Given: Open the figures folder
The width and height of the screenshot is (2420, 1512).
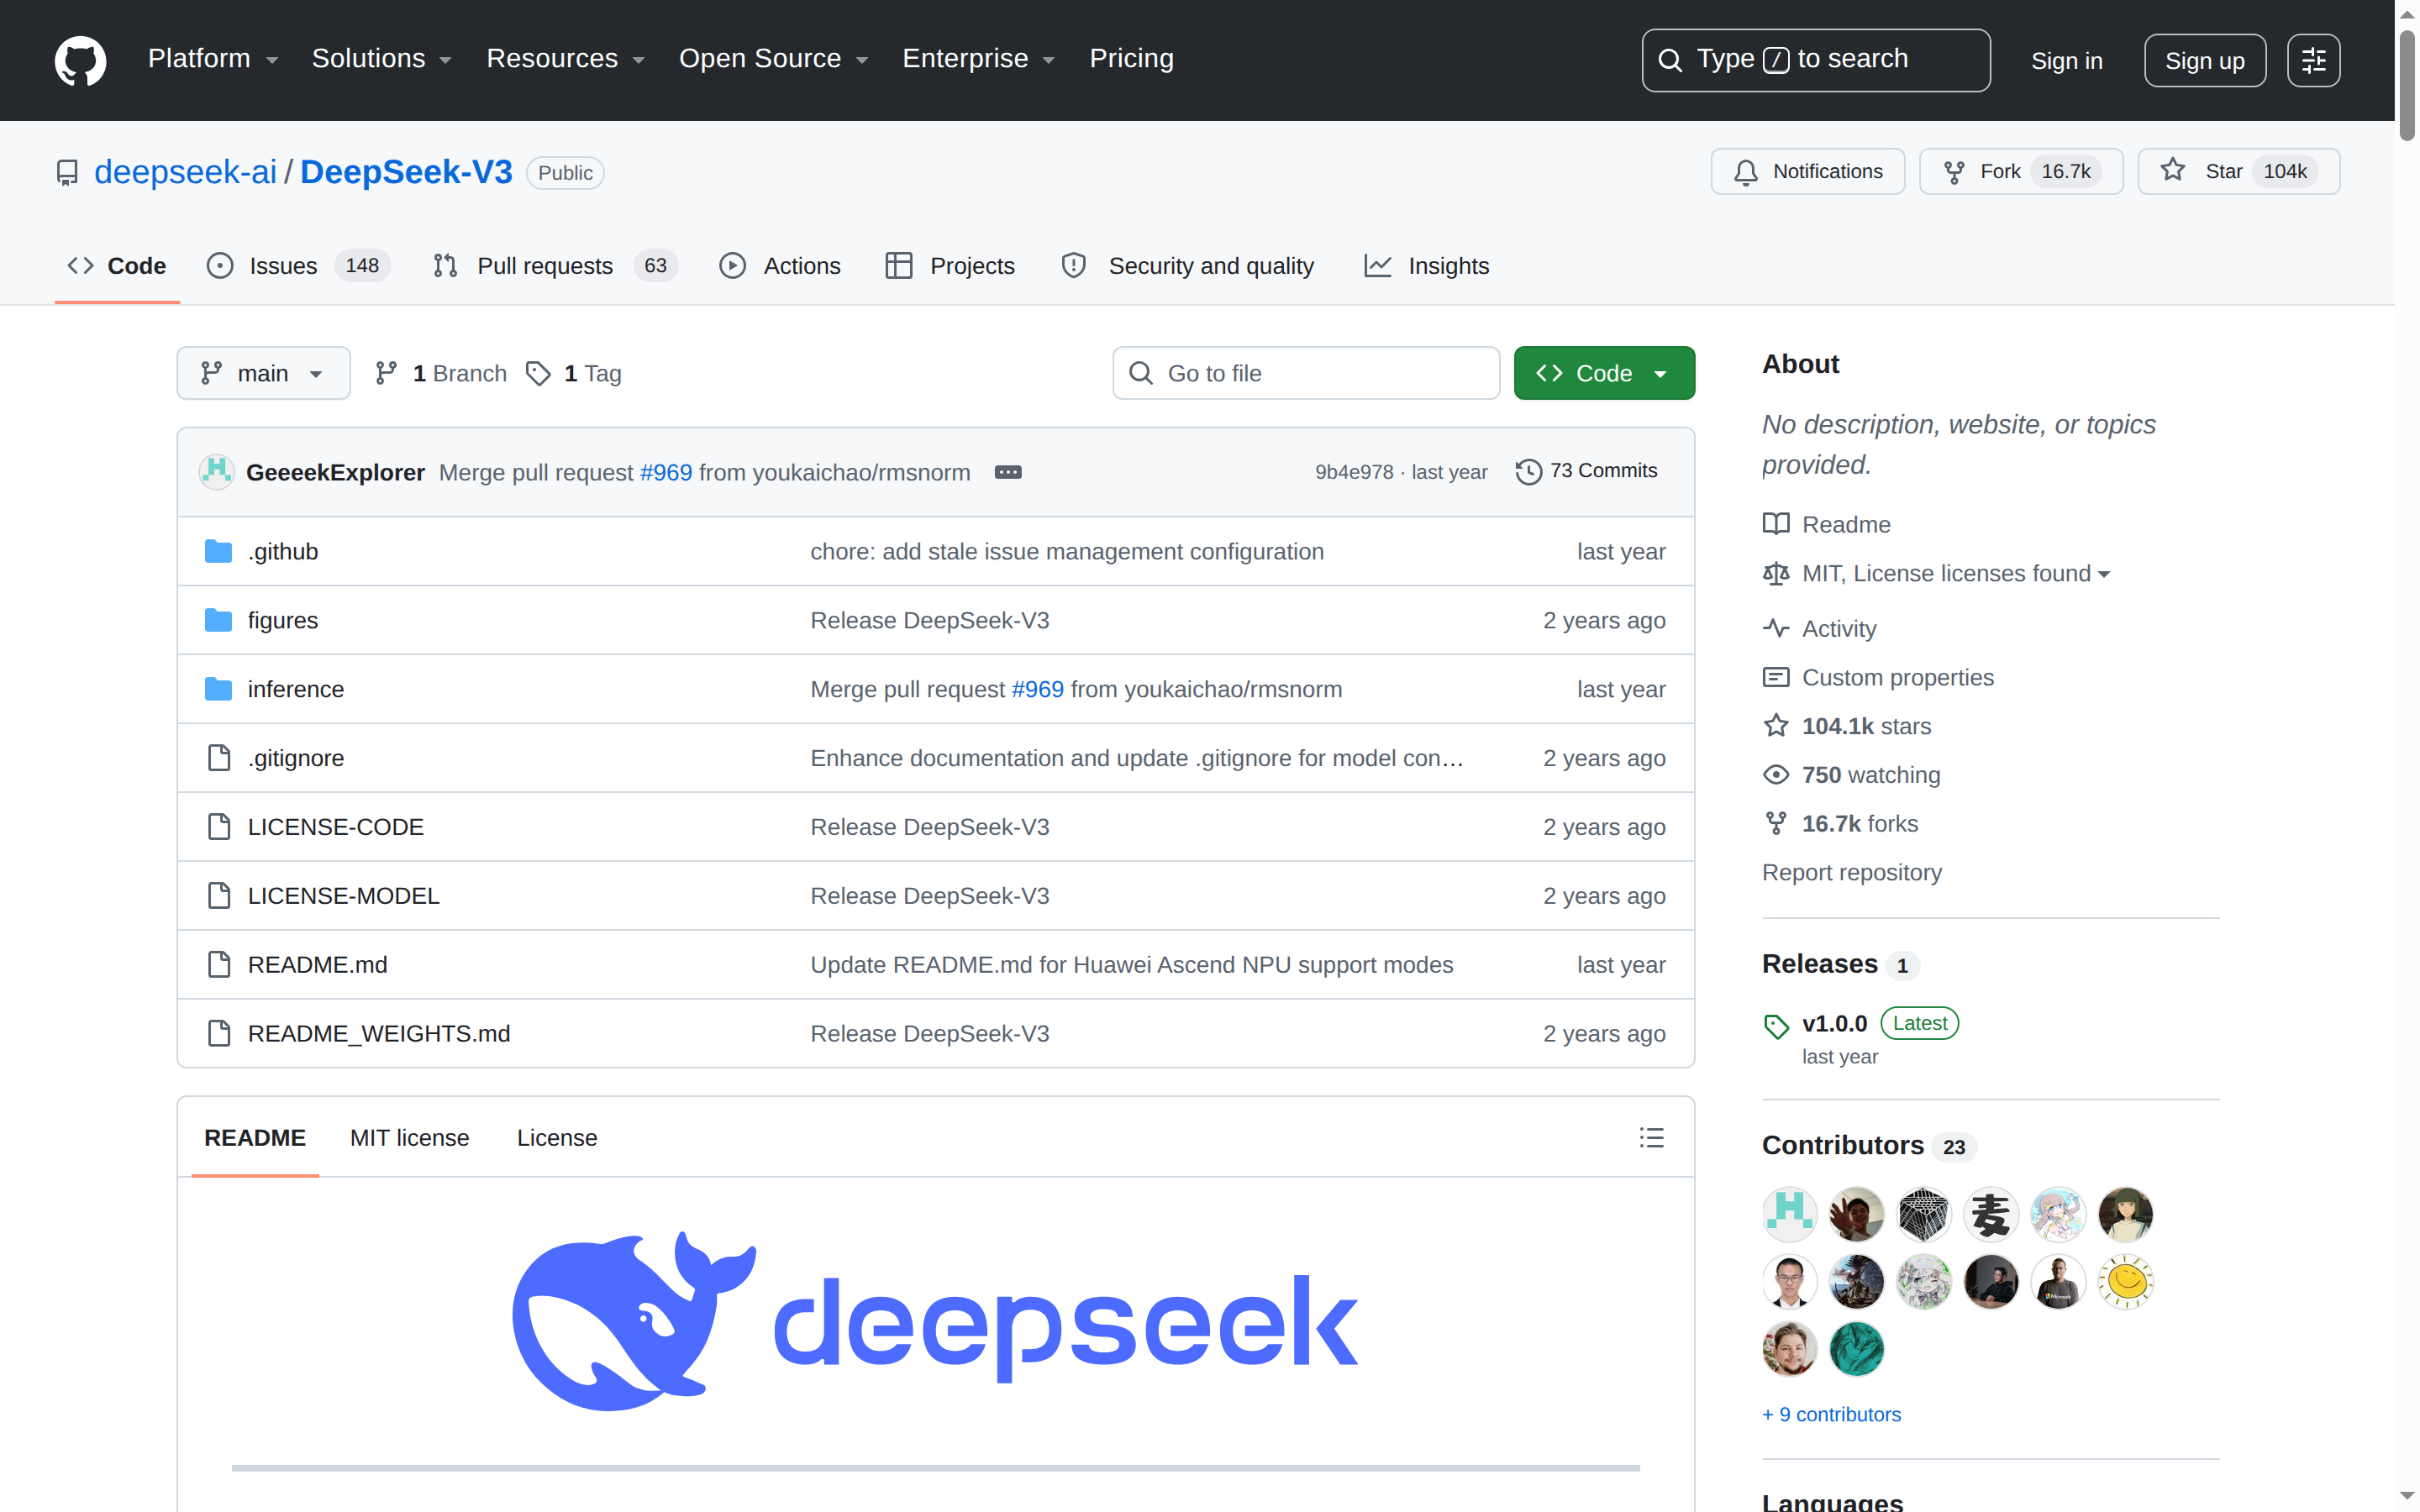Looking at the screenshot, I should (x=282, y=620).
